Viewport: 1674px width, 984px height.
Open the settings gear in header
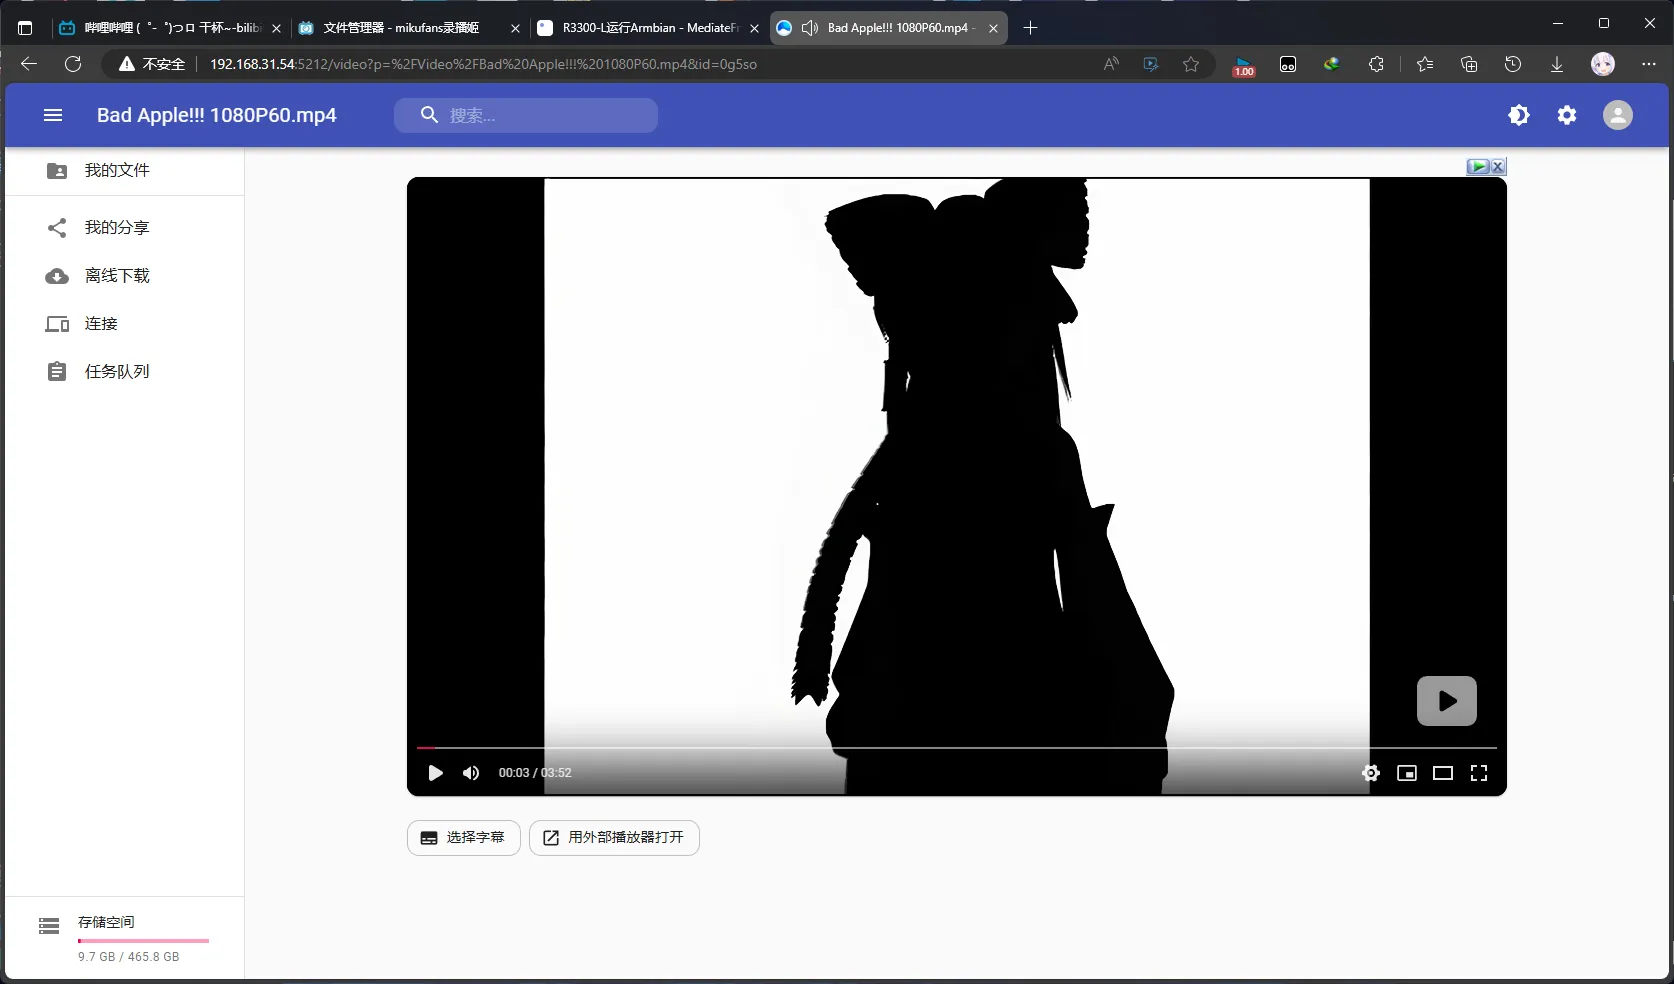click(1566, 115)
